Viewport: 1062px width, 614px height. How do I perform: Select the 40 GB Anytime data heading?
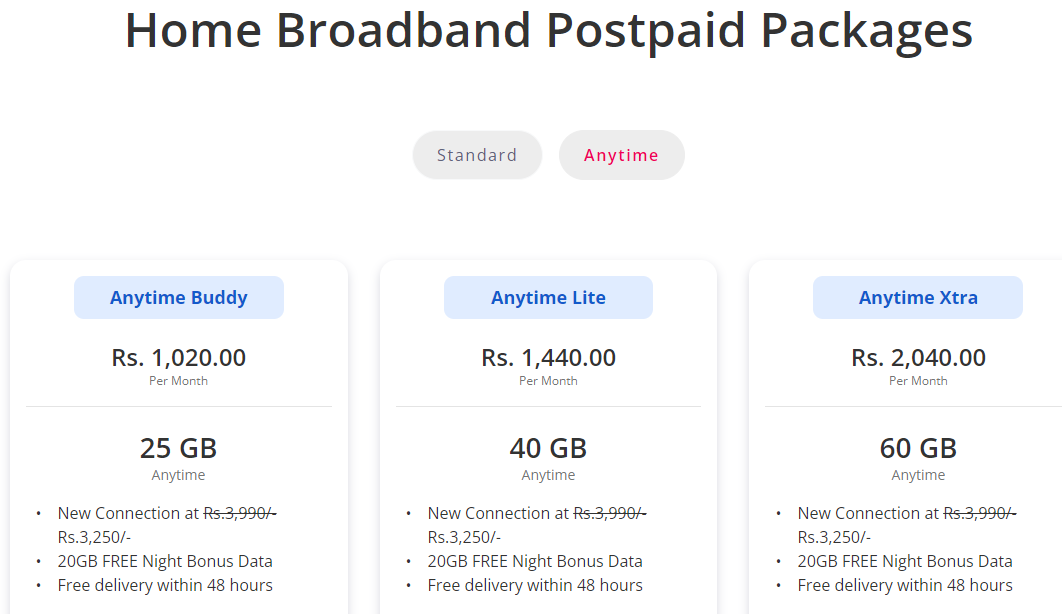pyautogui.click(x=549, y=448)
